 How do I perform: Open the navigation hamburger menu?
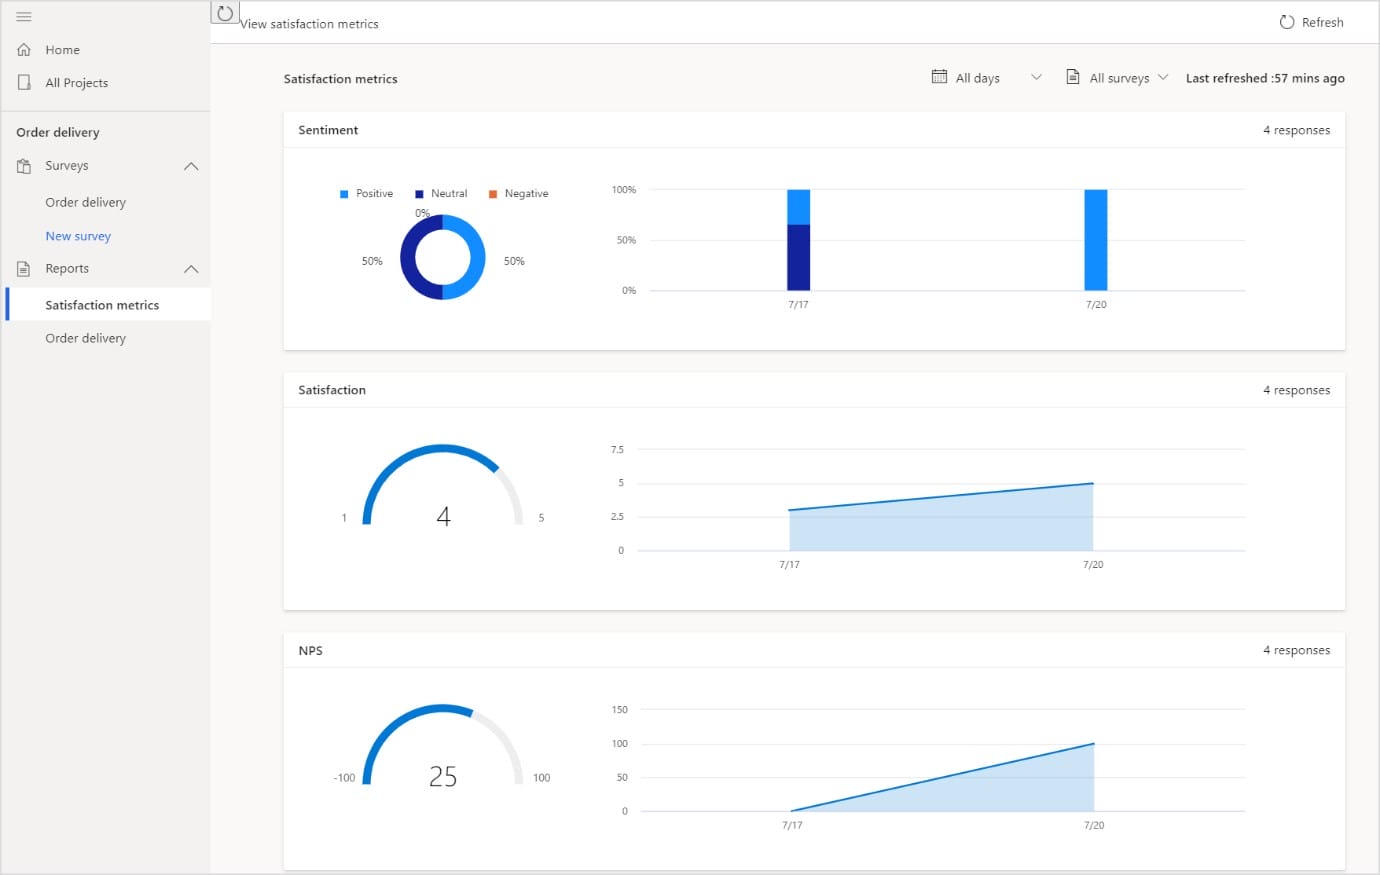24,15
